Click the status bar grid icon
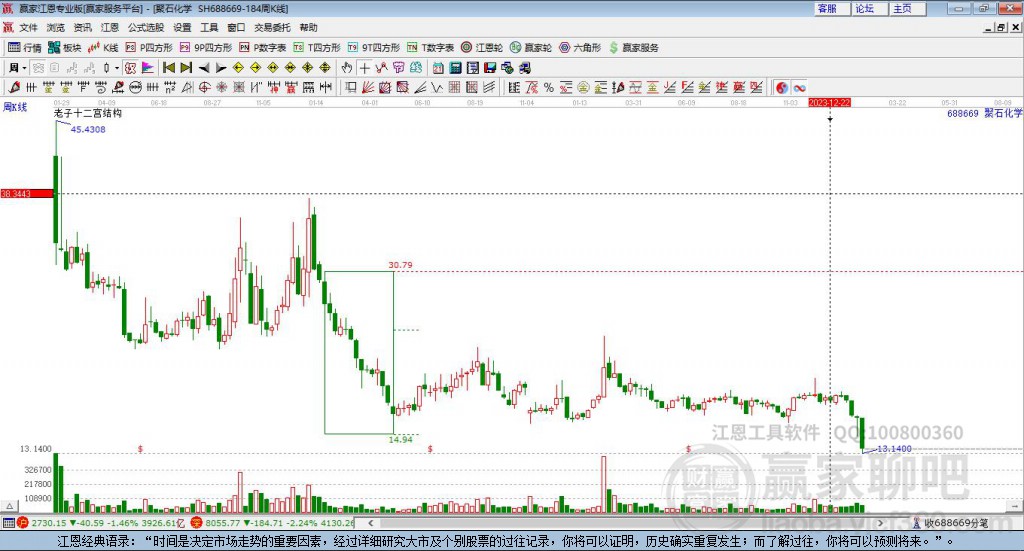 8,523
